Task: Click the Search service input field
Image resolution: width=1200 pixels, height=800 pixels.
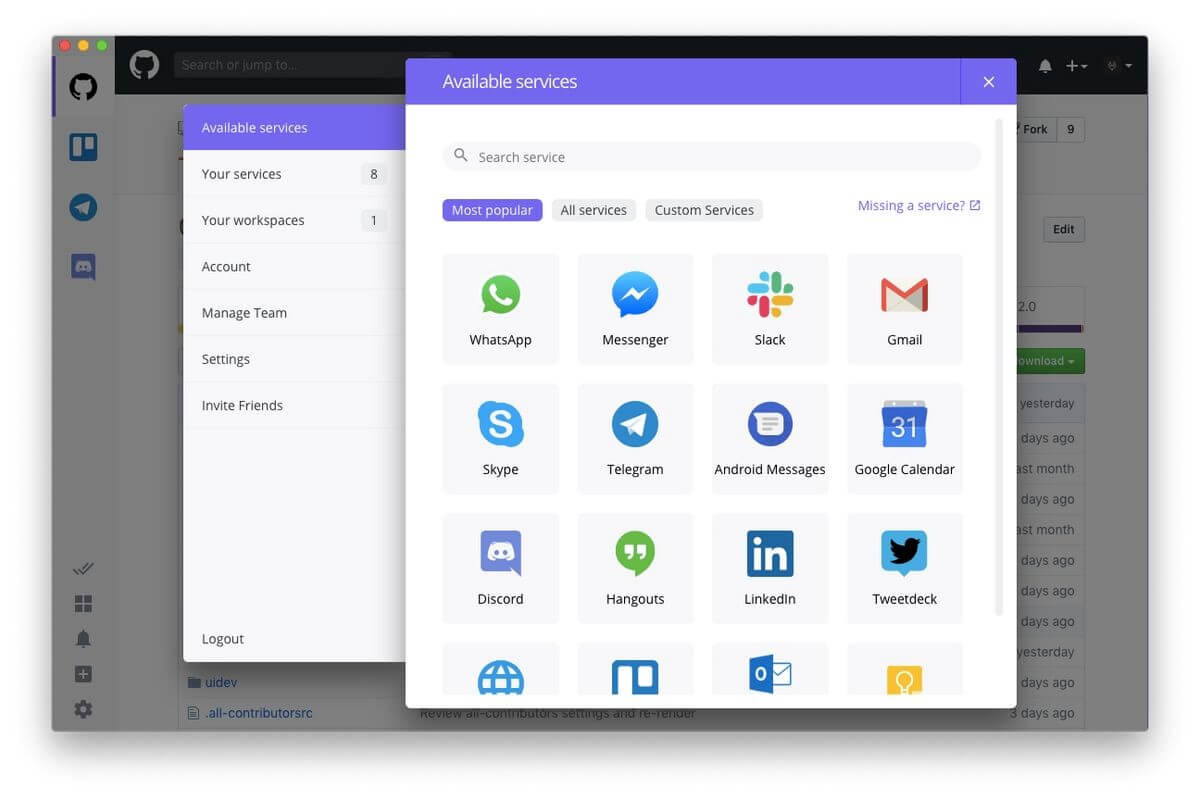Action: 711,156
